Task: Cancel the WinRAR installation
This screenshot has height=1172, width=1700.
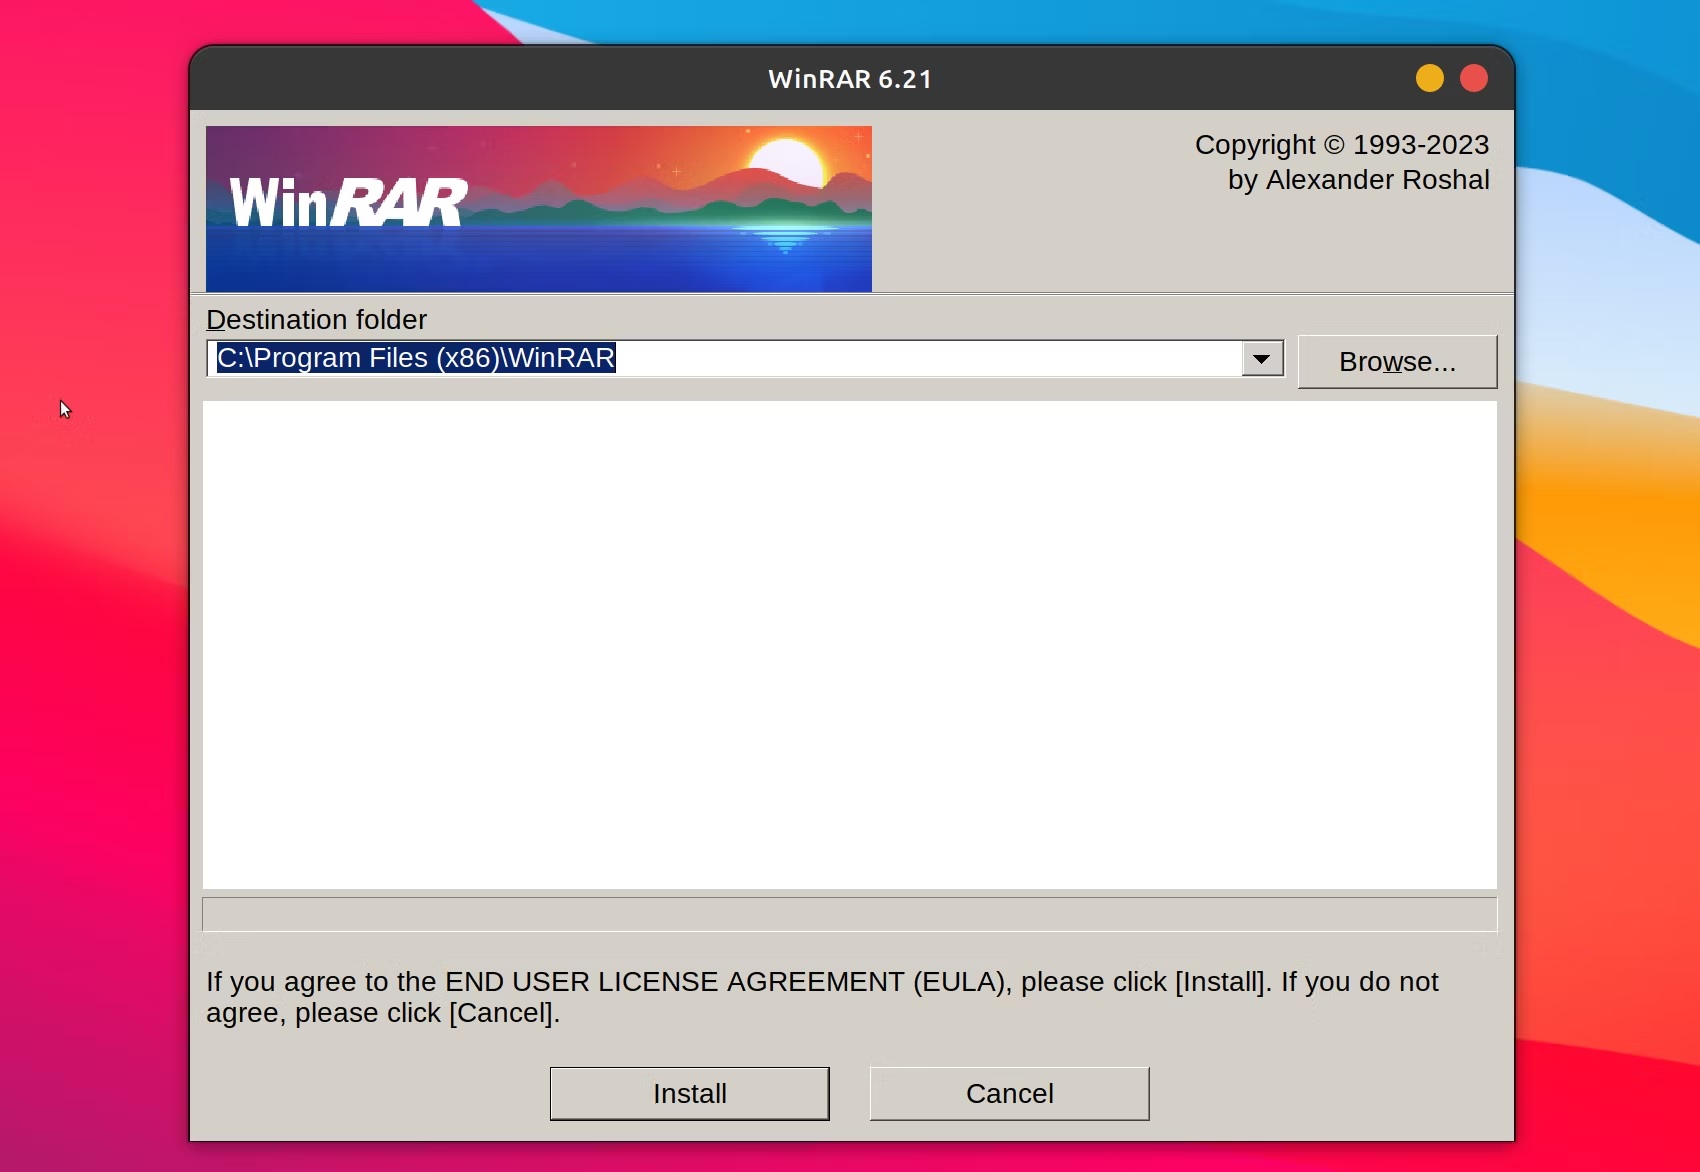Action: tap(1009, 1093)
